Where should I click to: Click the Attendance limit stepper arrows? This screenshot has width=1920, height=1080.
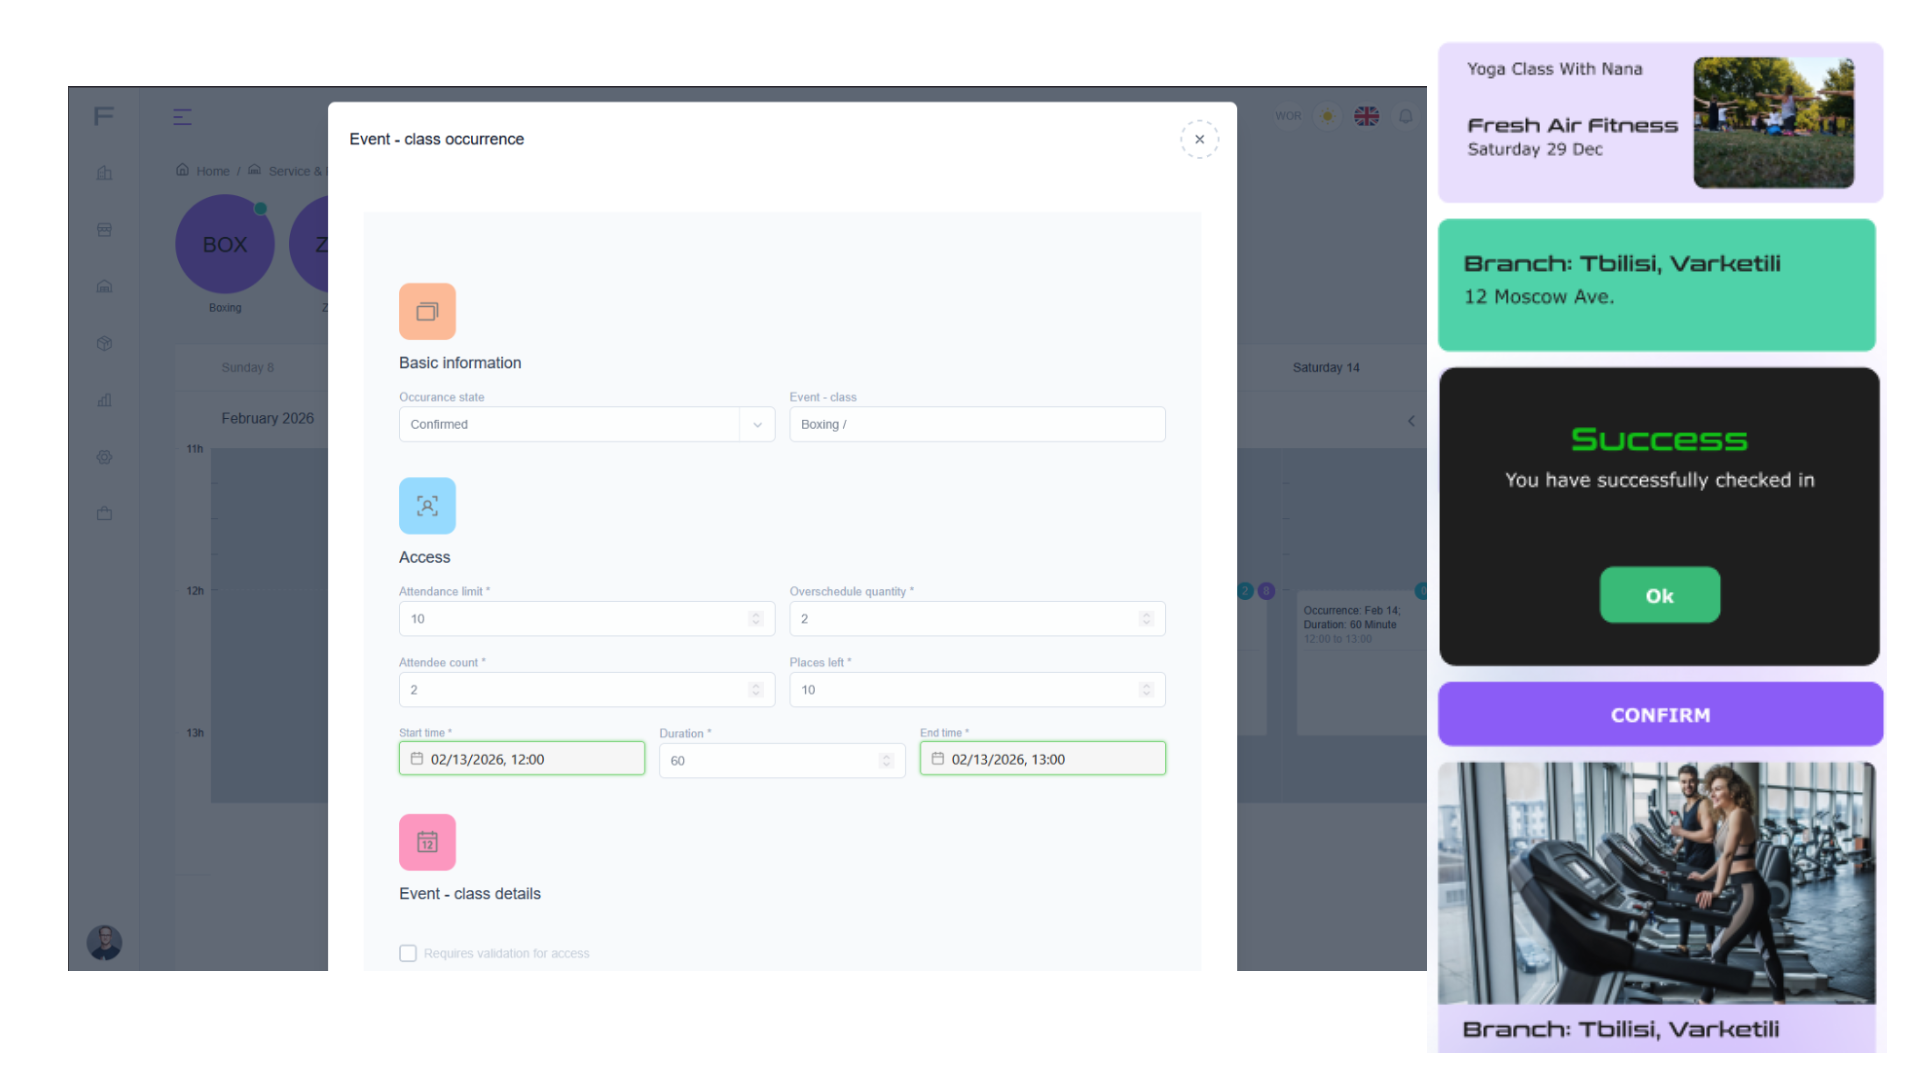coord(756,619)
